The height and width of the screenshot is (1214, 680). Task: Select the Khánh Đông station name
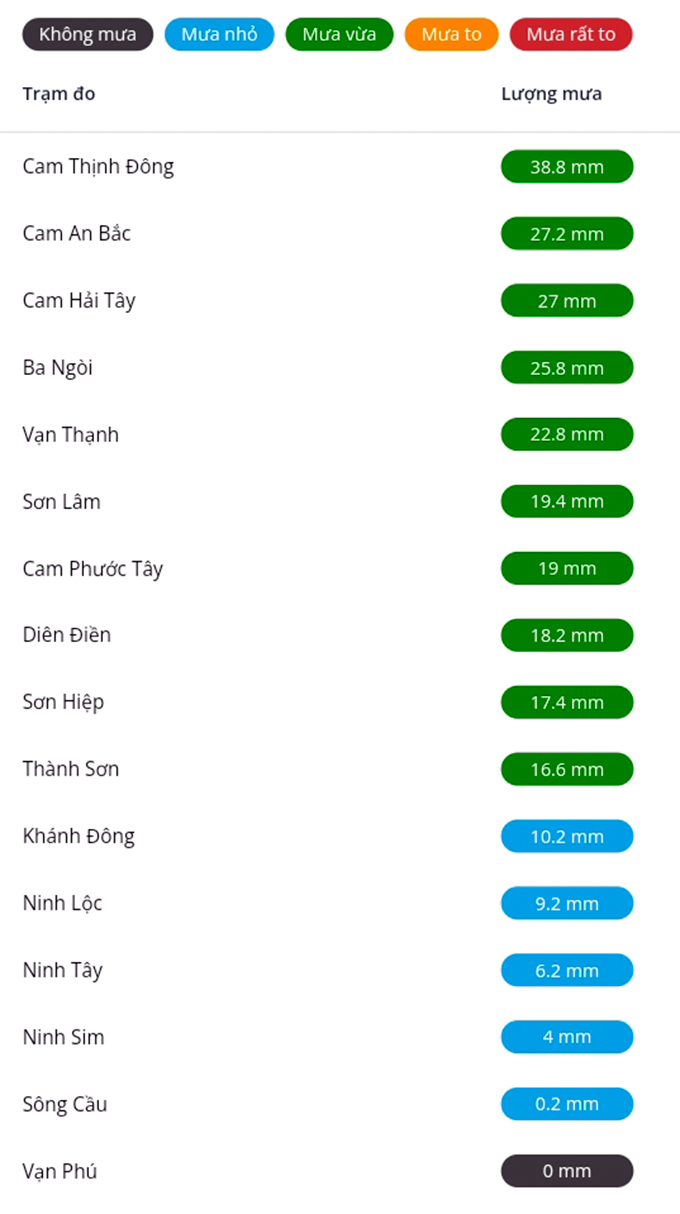point(79,836)
